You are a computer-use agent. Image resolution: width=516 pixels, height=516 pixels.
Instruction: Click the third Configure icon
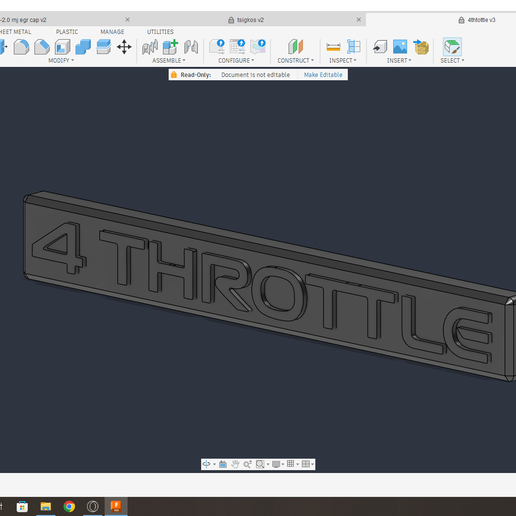pyautogui.click(x=258, y=46)
